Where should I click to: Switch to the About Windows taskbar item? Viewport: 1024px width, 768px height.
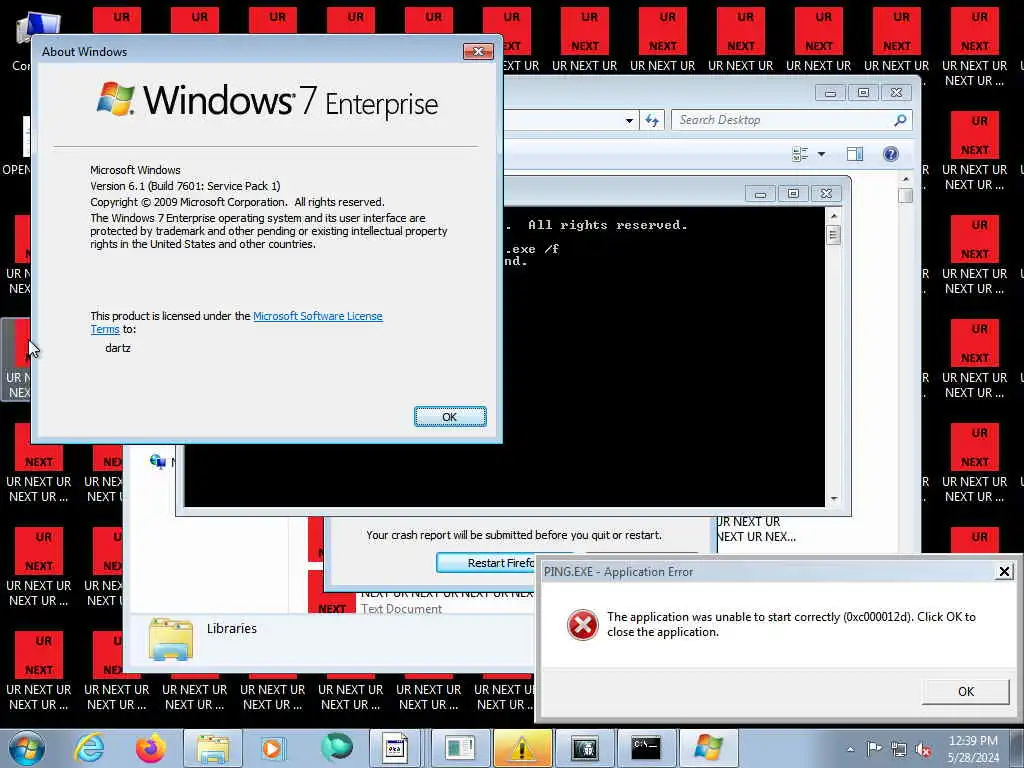[x=709, y=748]
